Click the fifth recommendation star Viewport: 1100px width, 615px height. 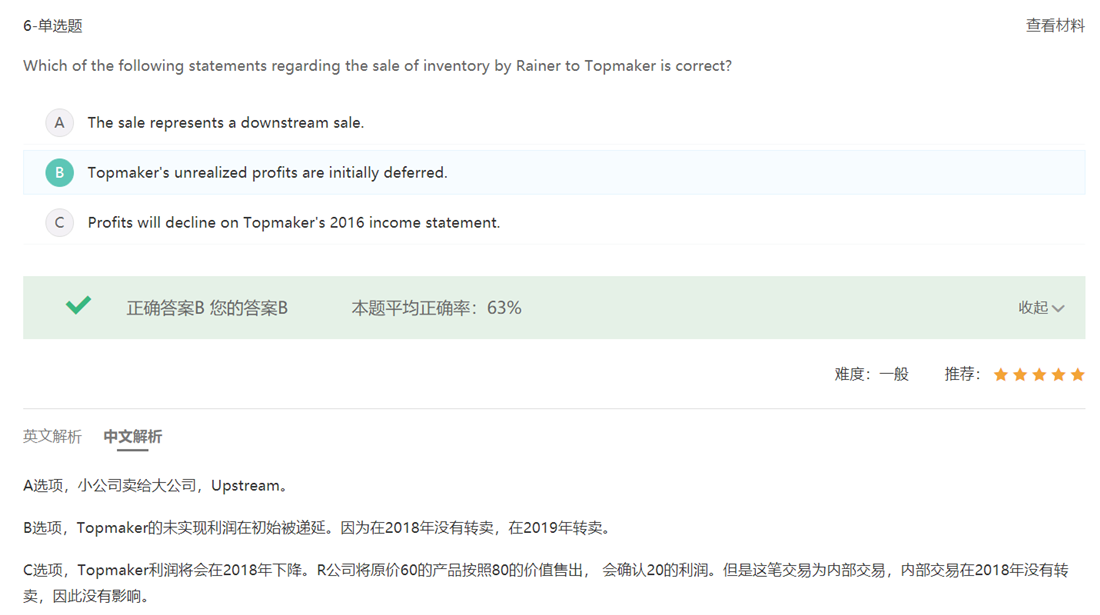tap(1078, 374)
